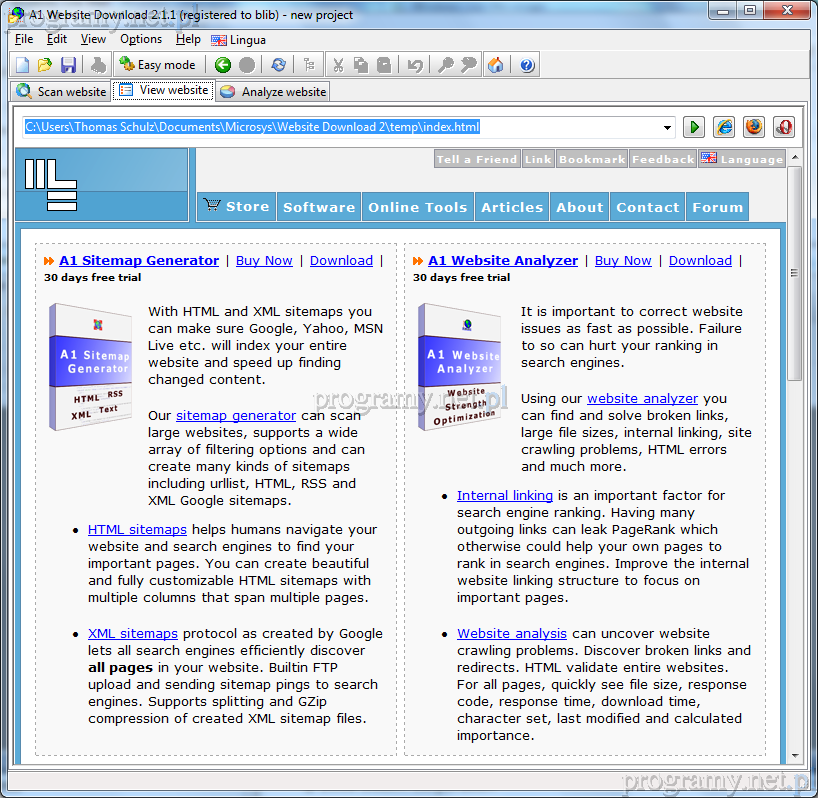Click the file path address field
818x798 pixels.
pos(340,128)
